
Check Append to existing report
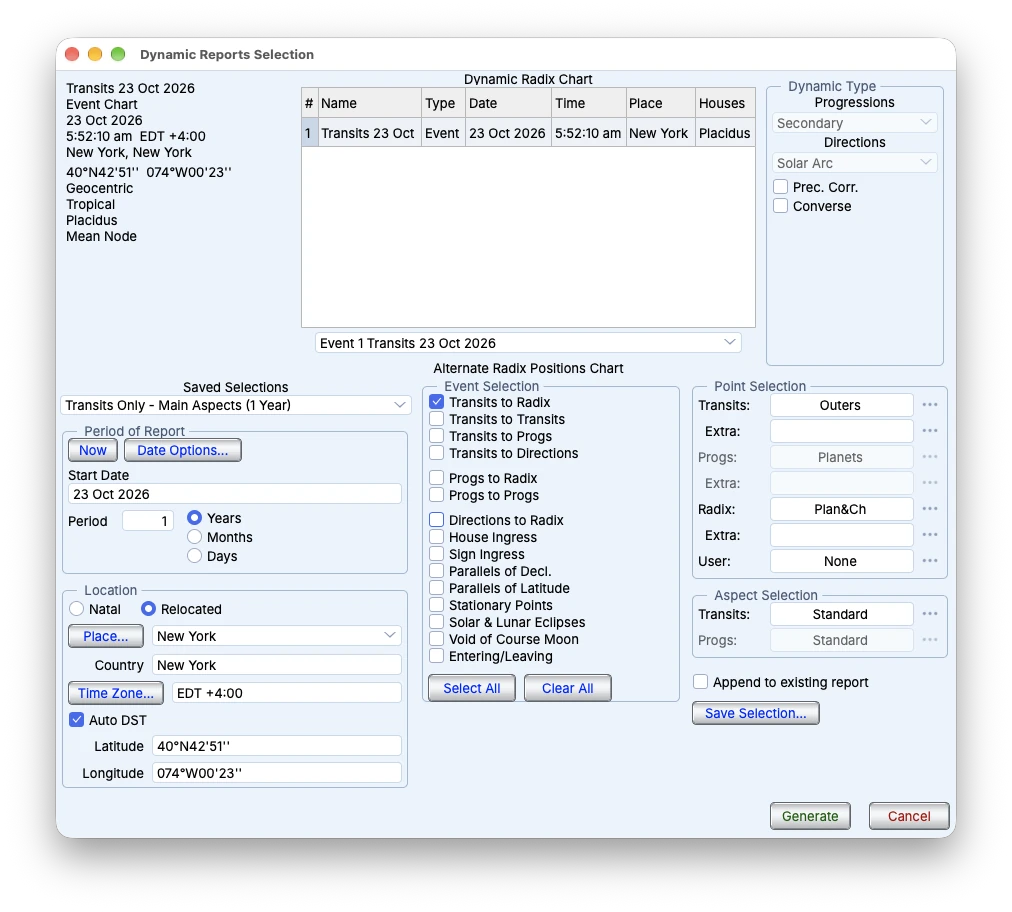[x=700, y=682]
